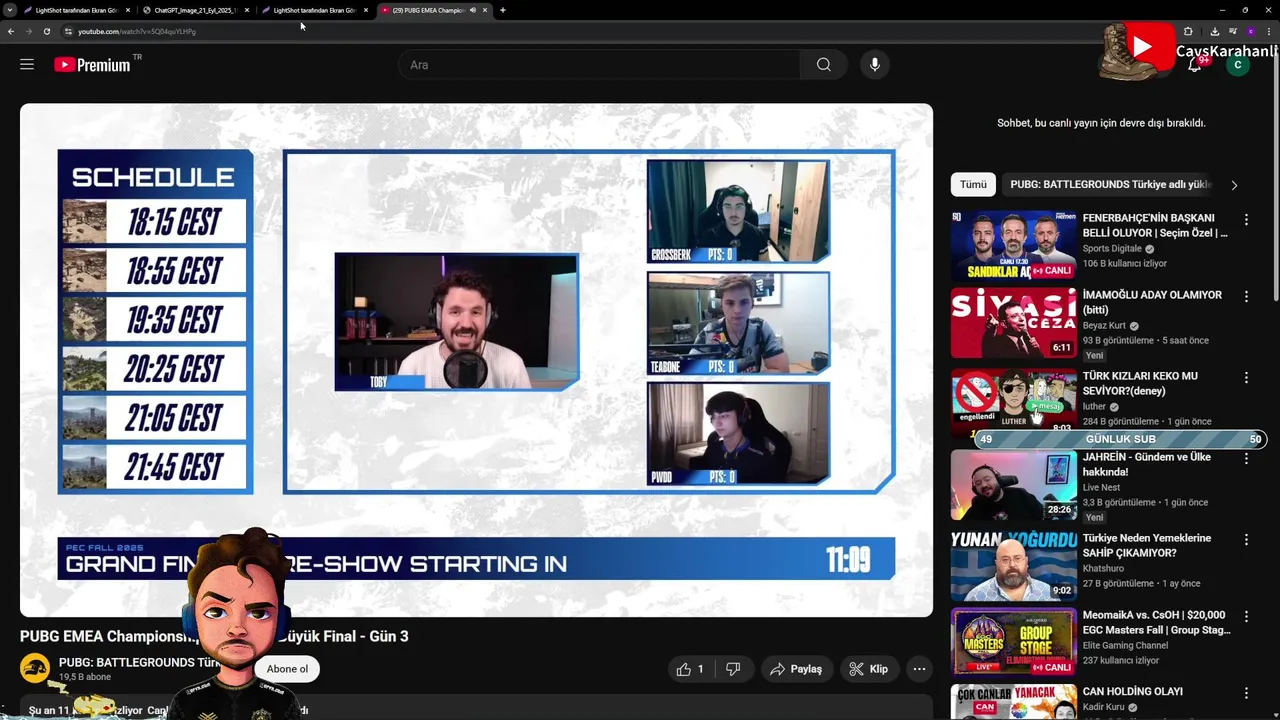Switch to first LightShot browser tab
Screen dimensions: 1280x720
pyautogui.click(x=78, y=10)
